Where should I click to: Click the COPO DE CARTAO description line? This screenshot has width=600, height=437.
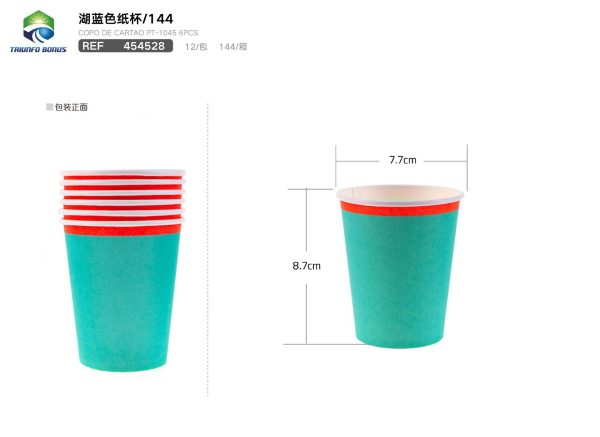138,33
